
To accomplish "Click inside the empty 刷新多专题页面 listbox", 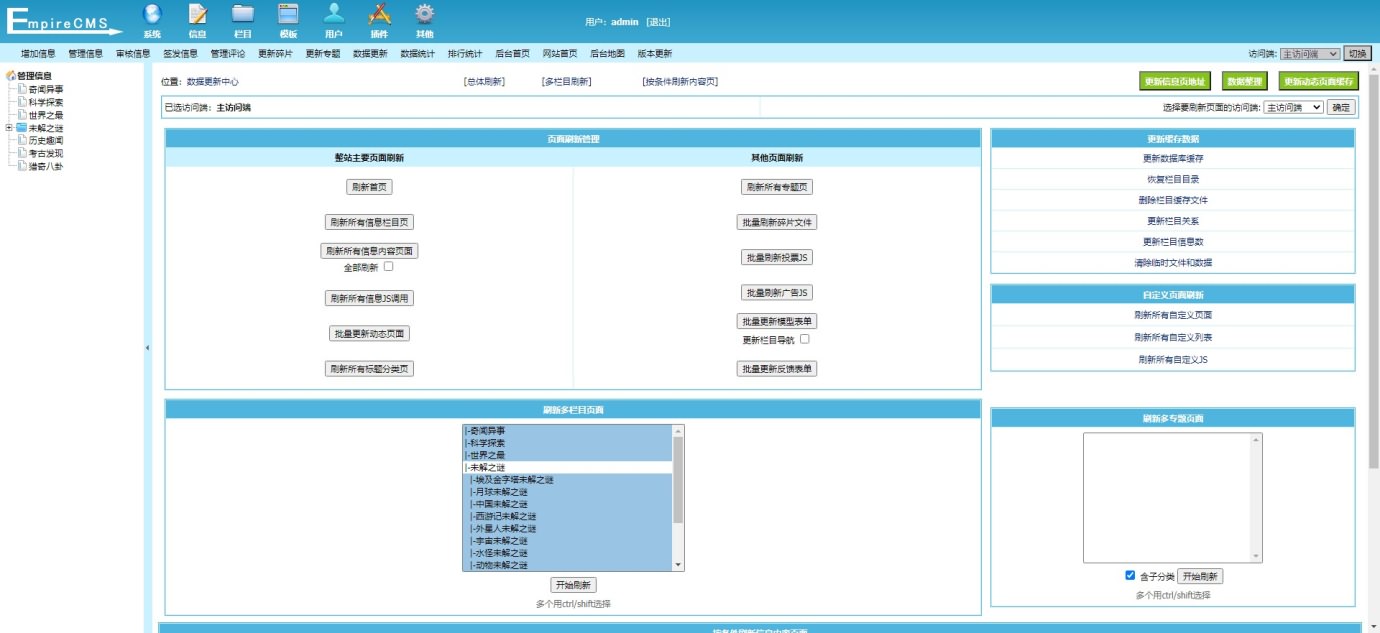I will [x=1172, y=498].
